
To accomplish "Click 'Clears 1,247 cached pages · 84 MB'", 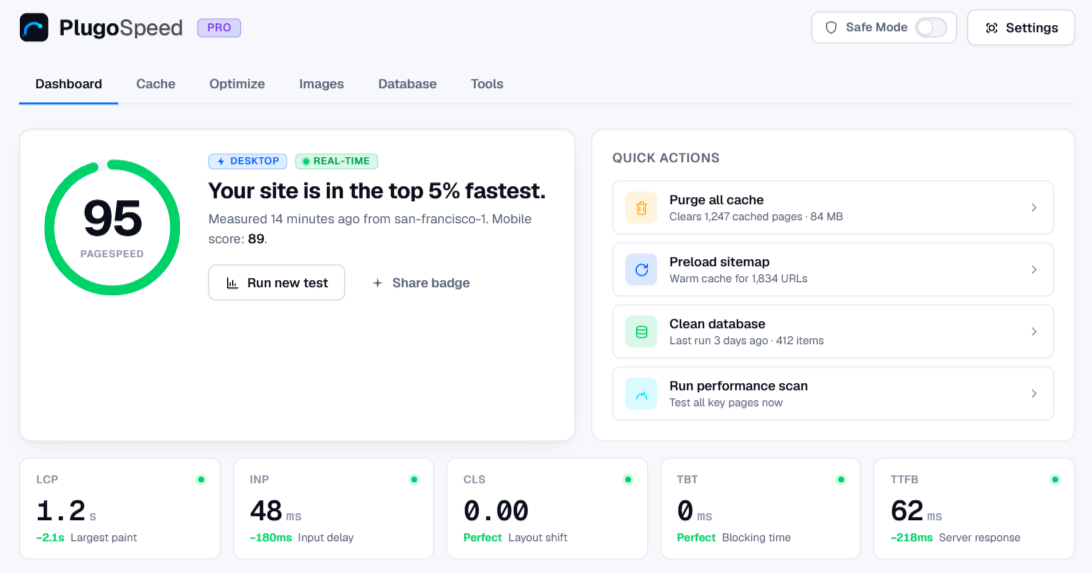I will pyautogui.click(x=756, y=217).
